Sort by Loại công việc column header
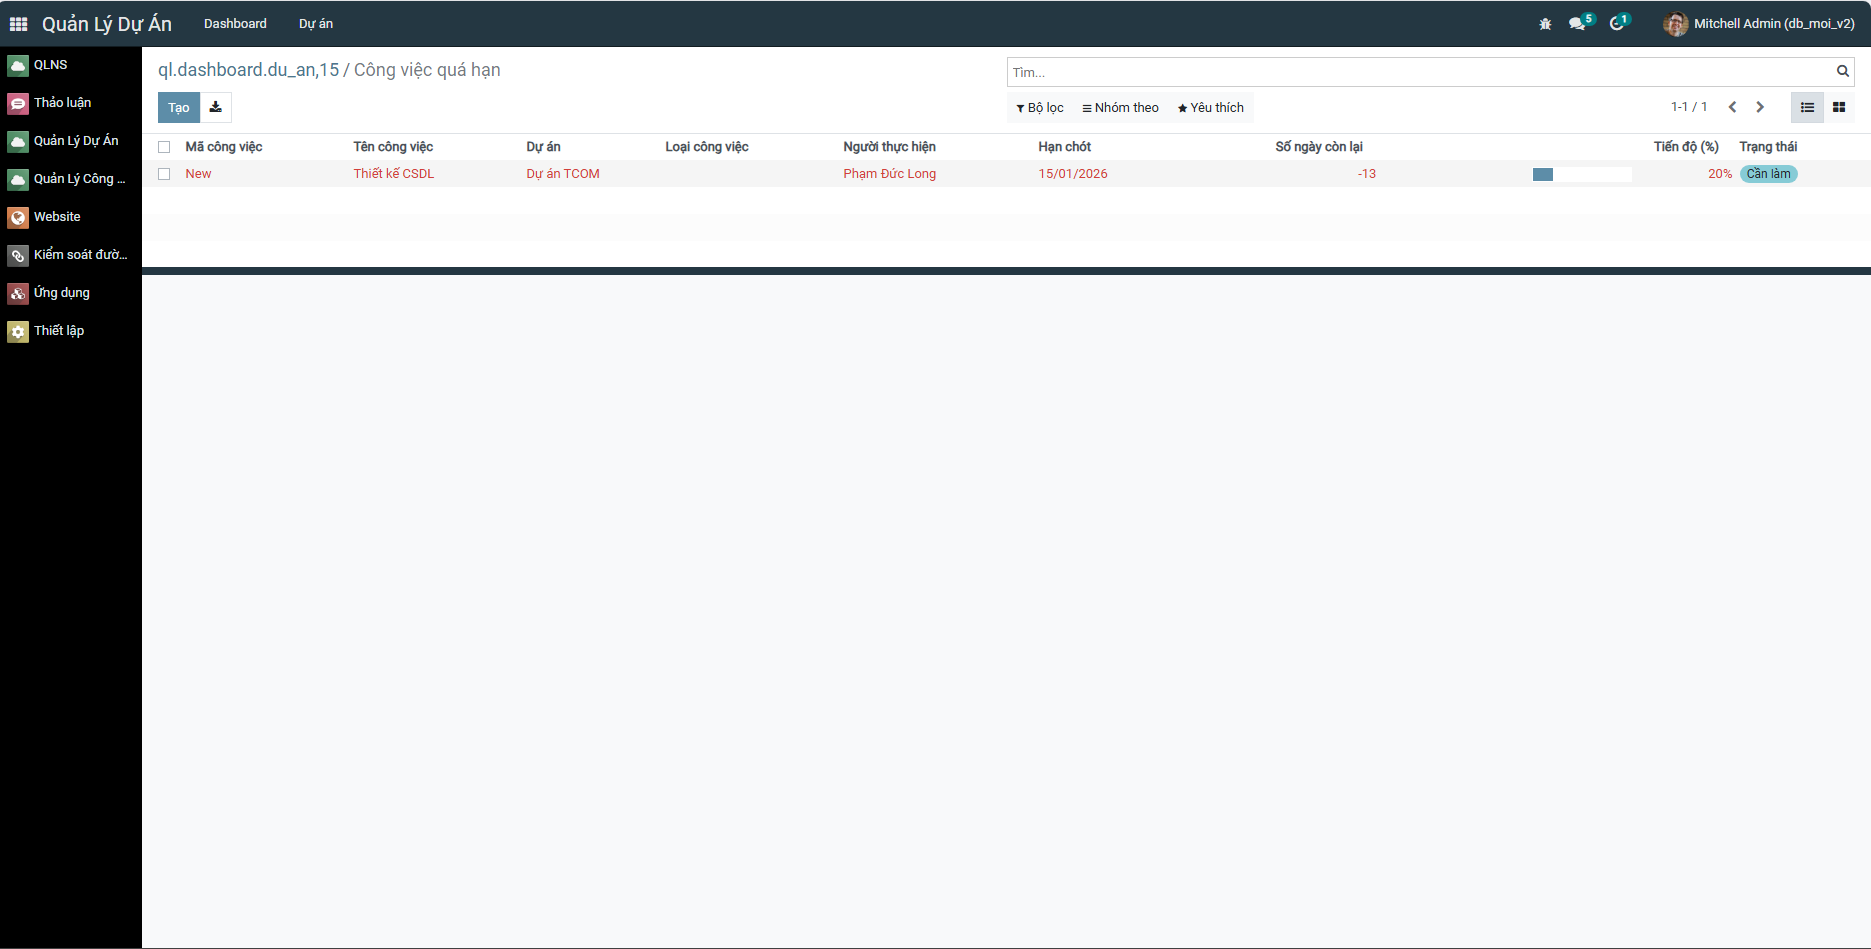 (x=707, y=147)
